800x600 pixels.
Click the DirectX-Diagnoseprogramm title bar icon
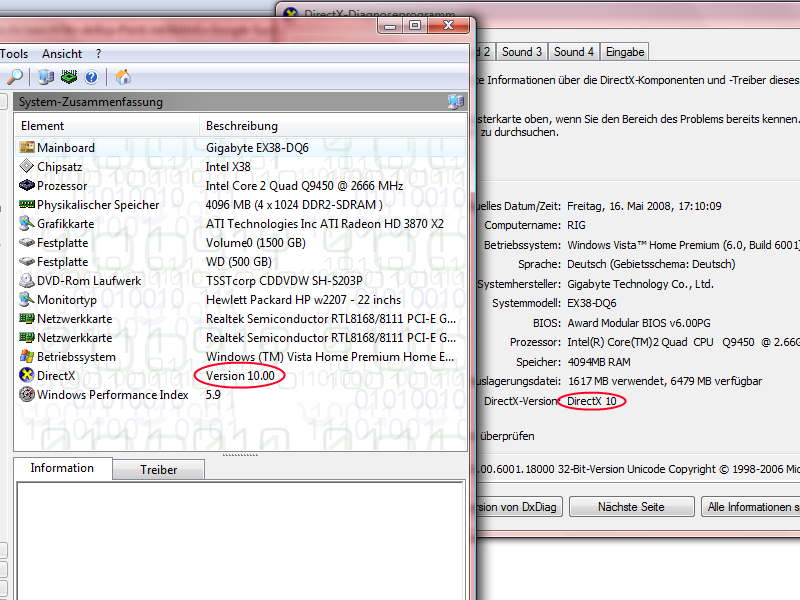tap(290, 12)
